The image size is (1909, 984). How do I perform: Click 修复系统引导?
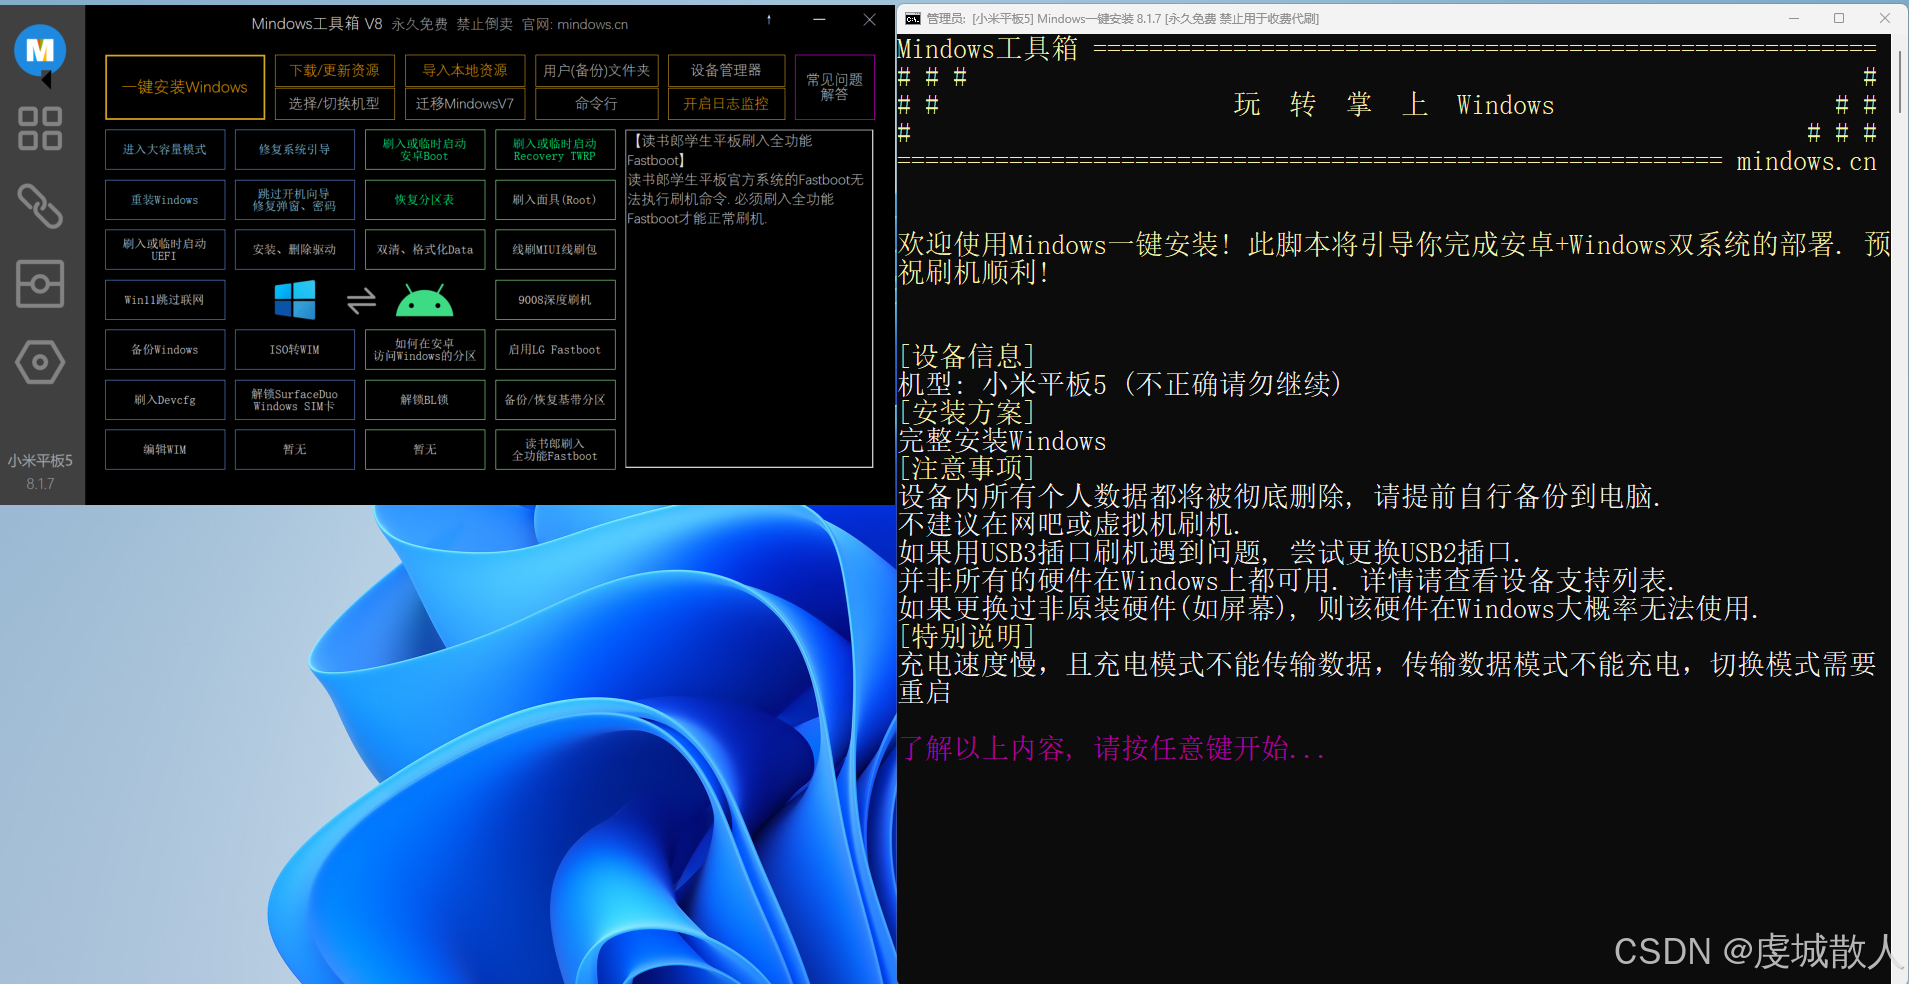tap(295, 150)
